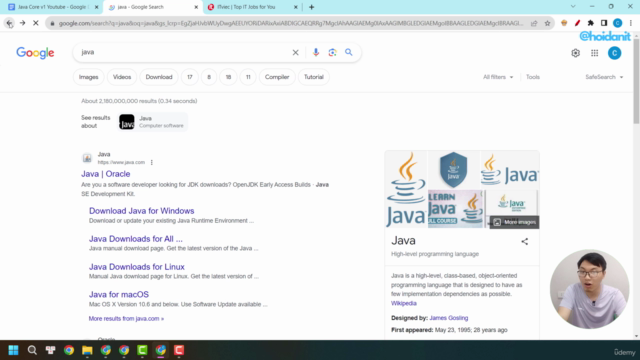640x360 pixels.
Task: Bookmark this page with the star icon
Action: pyautogui.click(x=547, y=23)
